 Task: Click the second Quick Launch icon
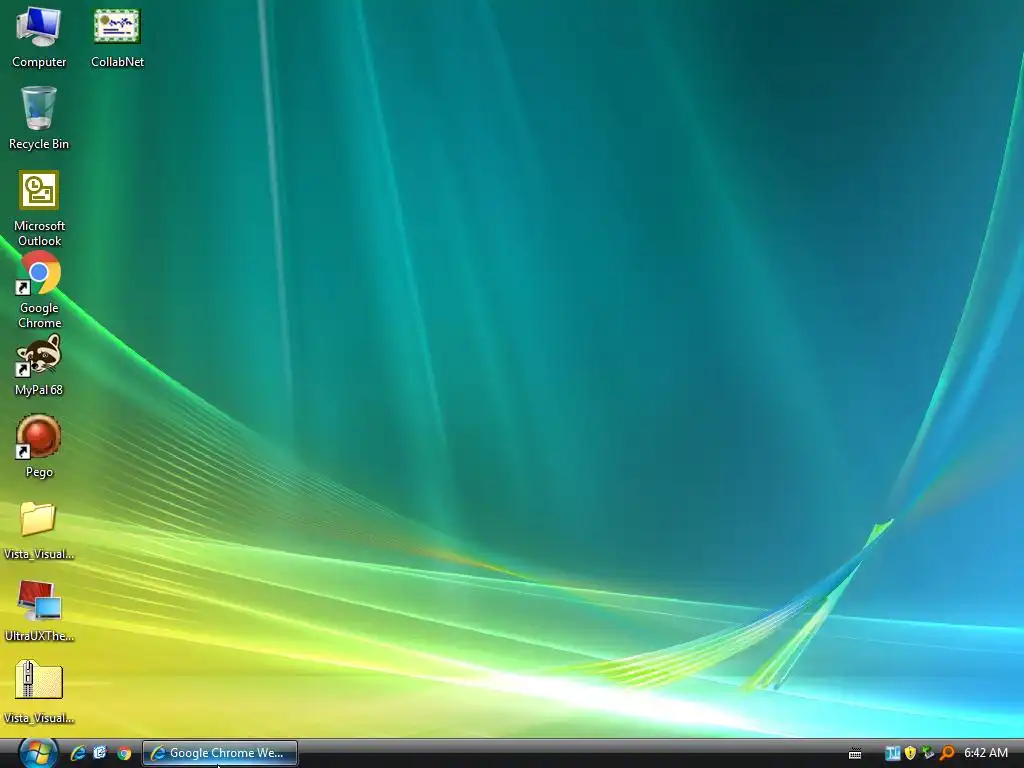coord(100,753)
